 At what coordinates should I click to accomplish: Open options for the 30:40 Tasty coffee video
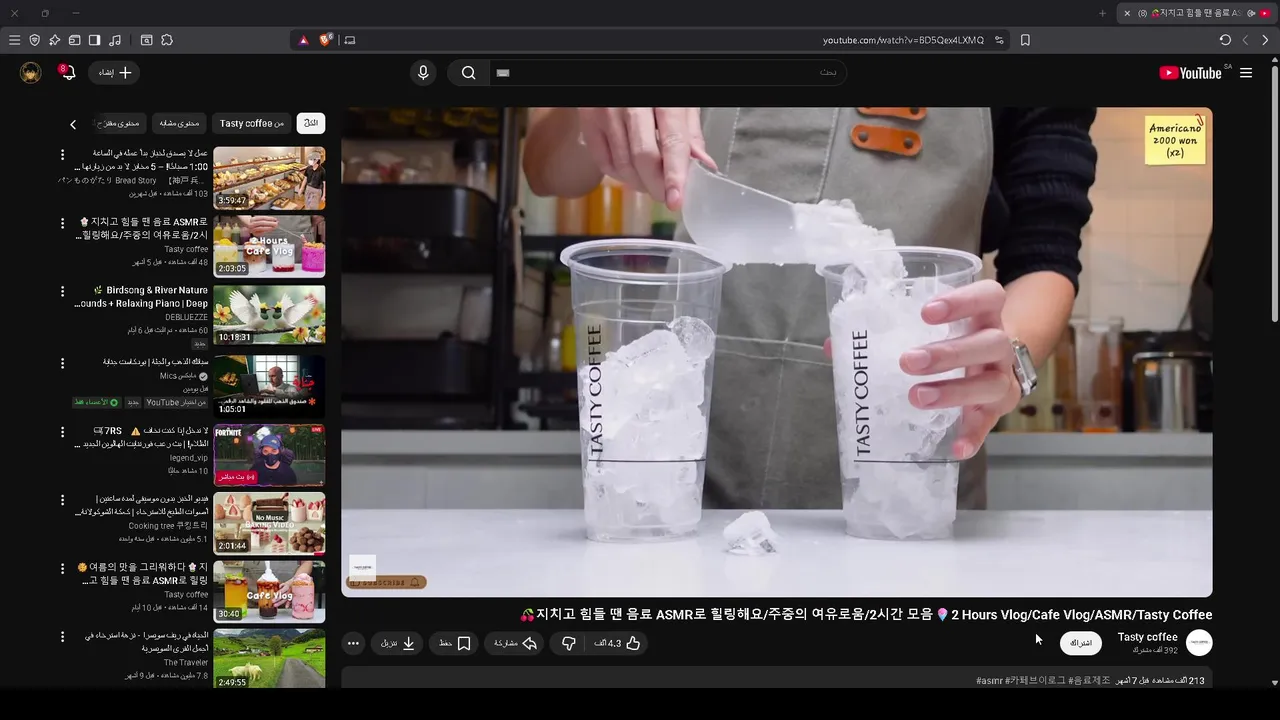click(62, 568)
